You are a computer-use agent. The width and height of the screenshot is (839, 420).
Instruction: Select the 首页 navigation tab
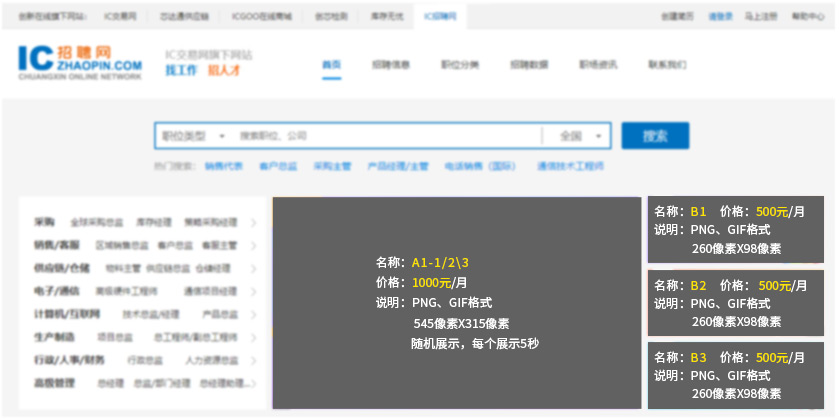click(x=332, y=65)
